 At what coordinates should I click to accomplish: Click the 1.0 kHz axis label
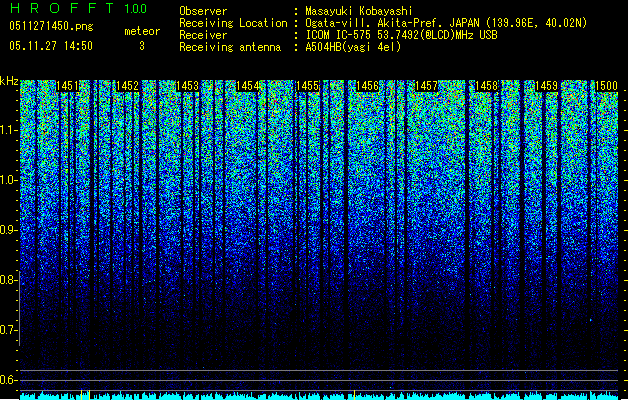point(9,180)
